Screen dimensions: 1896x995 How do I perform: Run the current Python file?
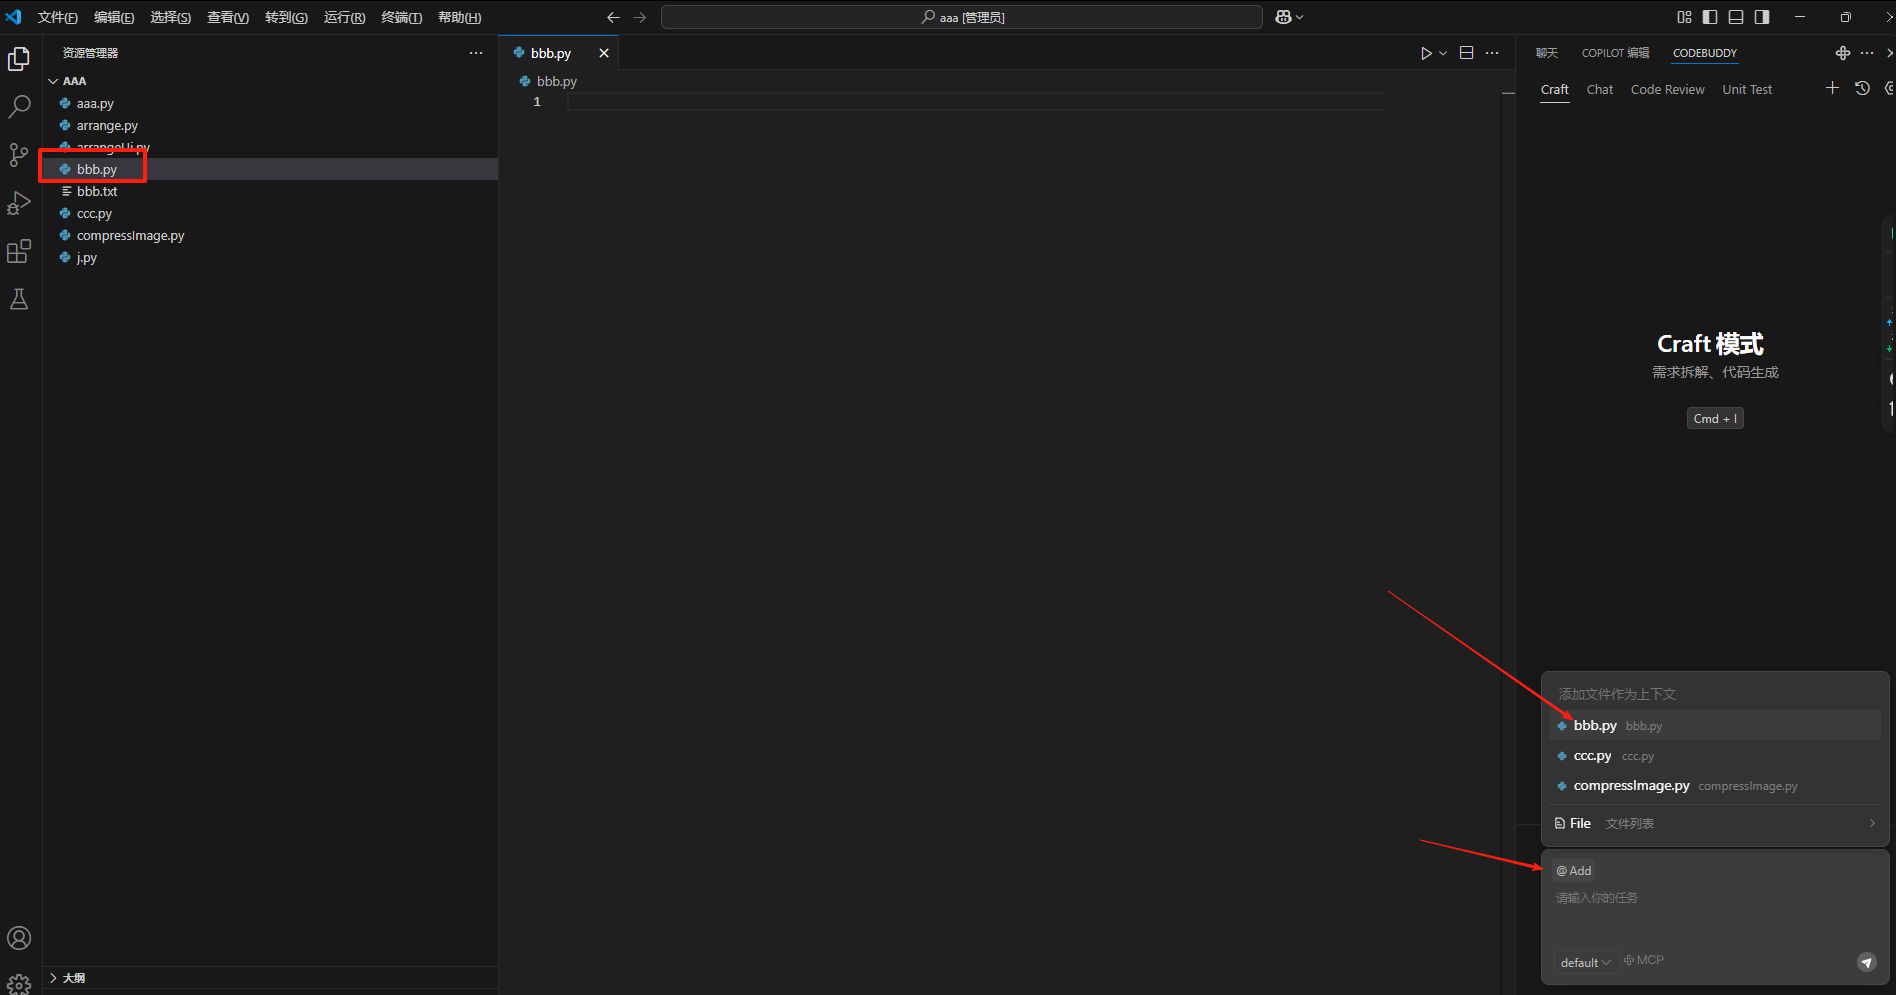click(x=1426, y=52)
